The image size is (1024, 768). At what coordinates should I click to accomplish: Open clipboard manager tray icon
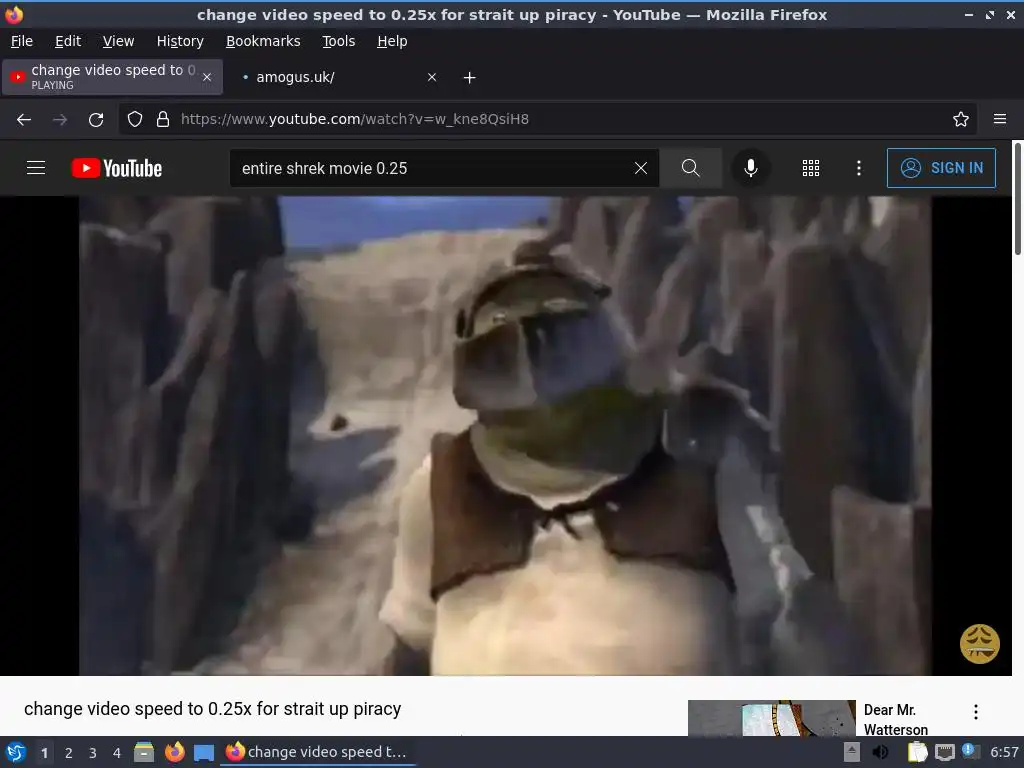pos(917,752)
